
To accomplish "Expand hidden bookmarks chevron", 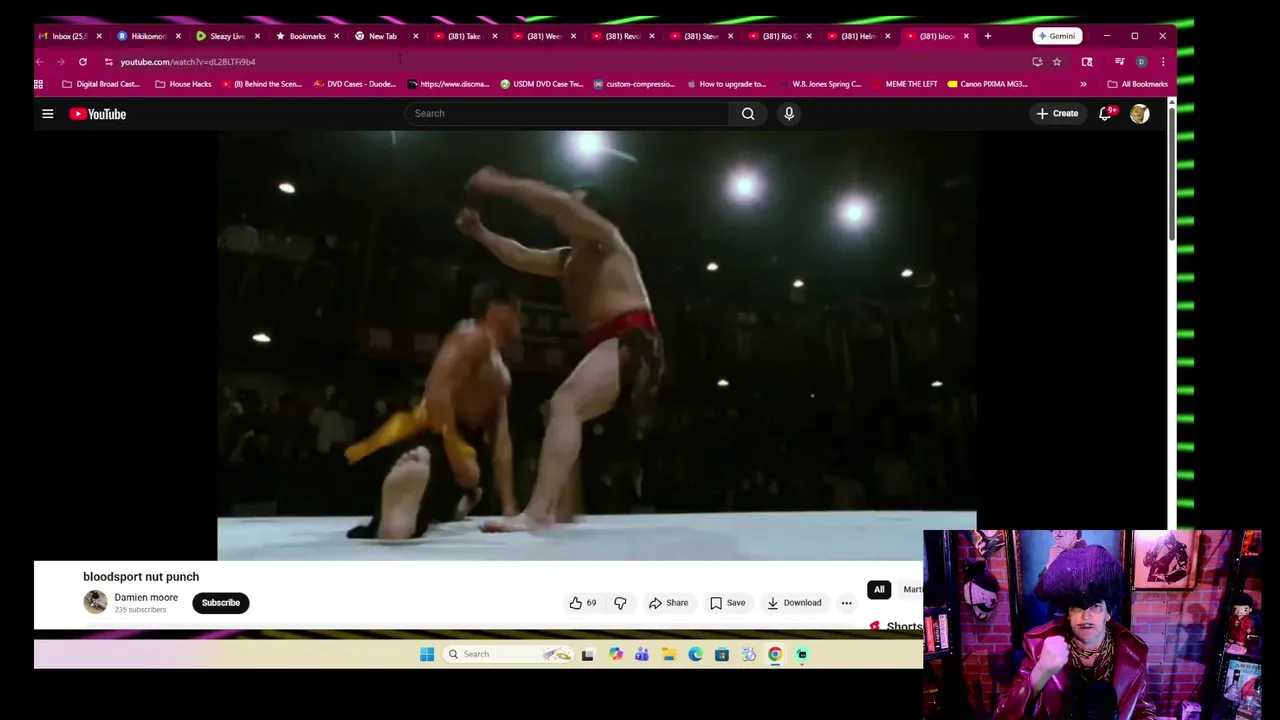I will click(x=1083, y=84).
